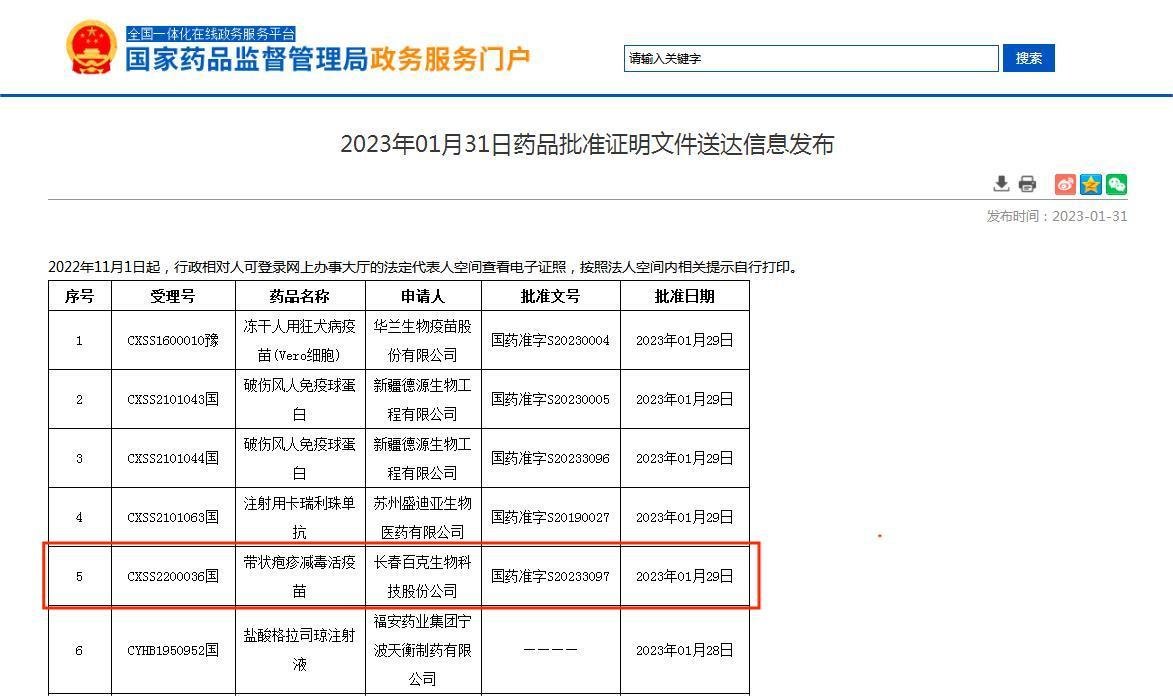Image resolution: width=1173 pixels, height=696 pixels.
Task: Select 受理号 CXSS2200036国
Action: 173,577
